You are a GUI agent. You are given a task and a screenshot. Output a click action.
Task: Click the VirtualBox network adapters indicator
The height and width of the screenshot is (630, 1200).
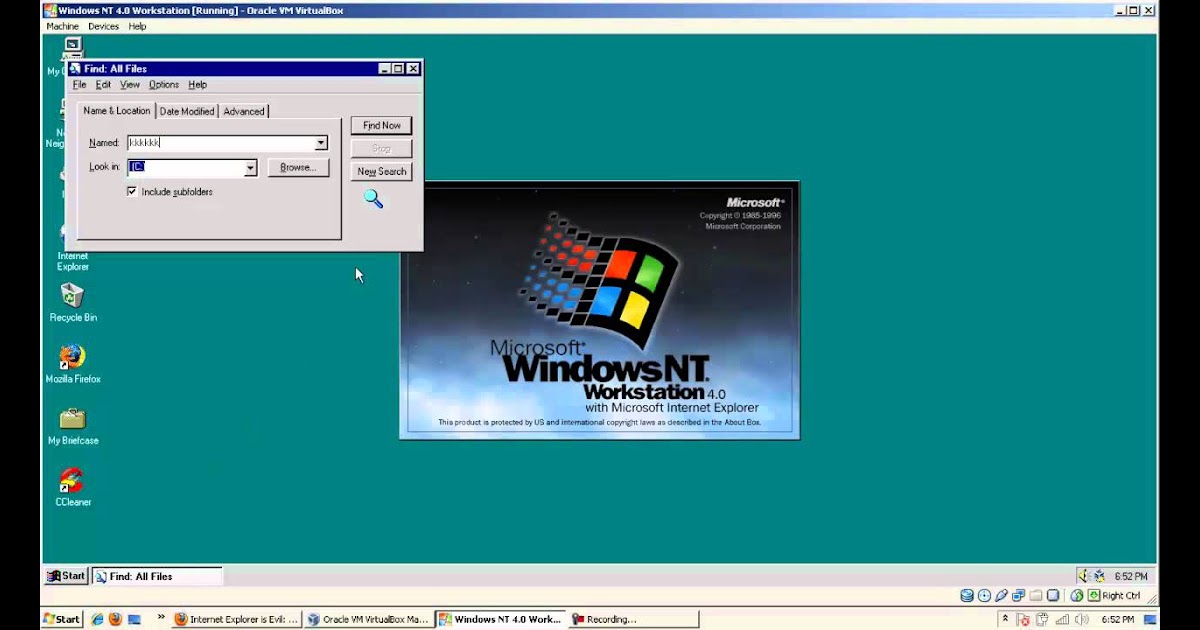(1018, 595)
